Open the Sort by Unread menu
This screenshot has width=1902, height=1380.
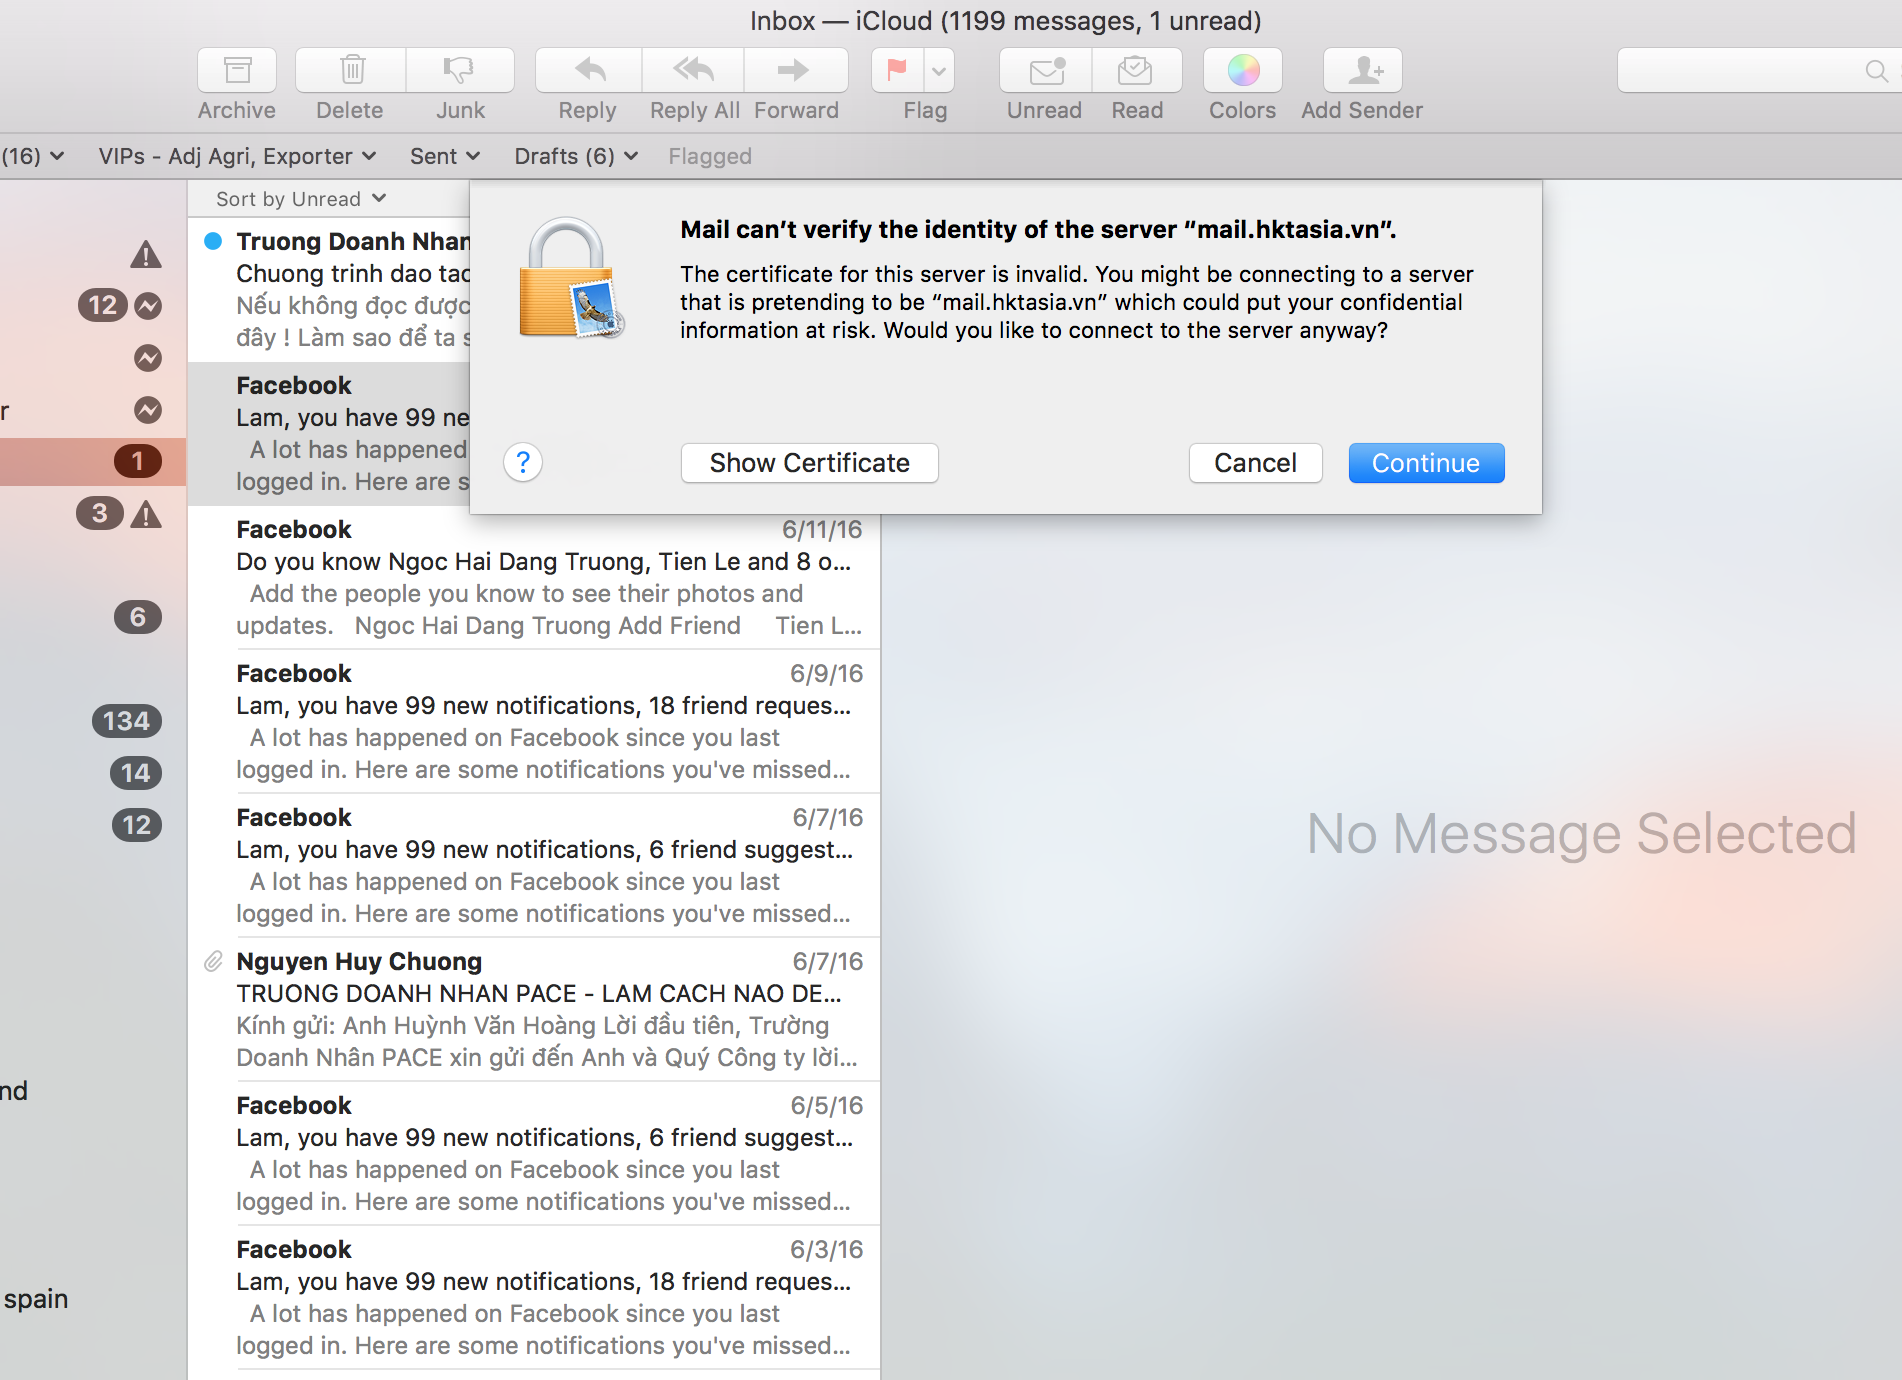pyautogui.click(x=301, y=199)
